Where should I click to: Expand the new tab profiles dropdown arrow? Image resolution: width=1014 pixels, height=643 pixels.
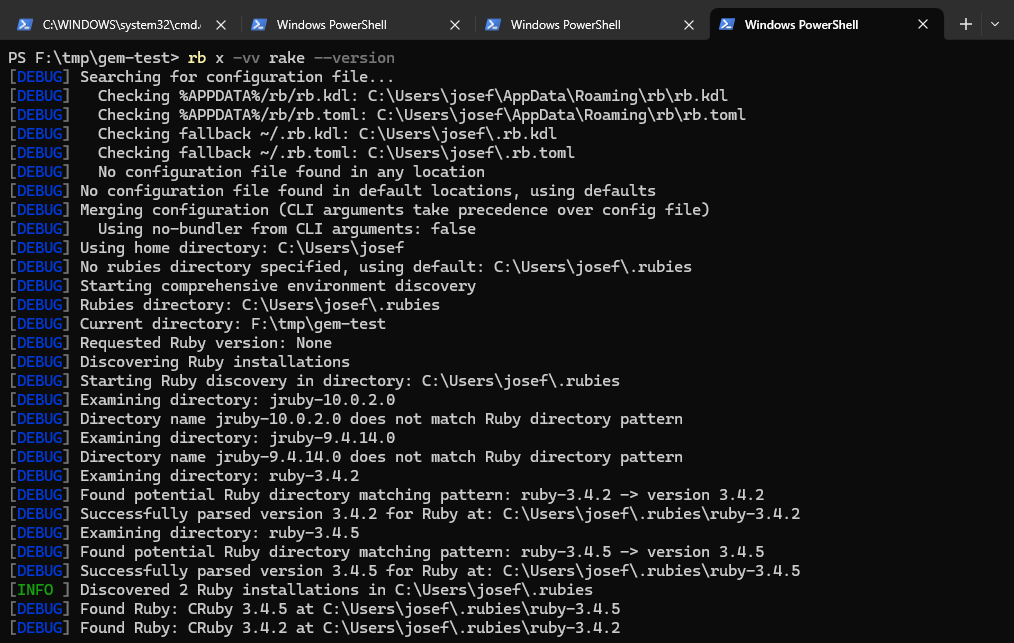[x=995, y=24]
